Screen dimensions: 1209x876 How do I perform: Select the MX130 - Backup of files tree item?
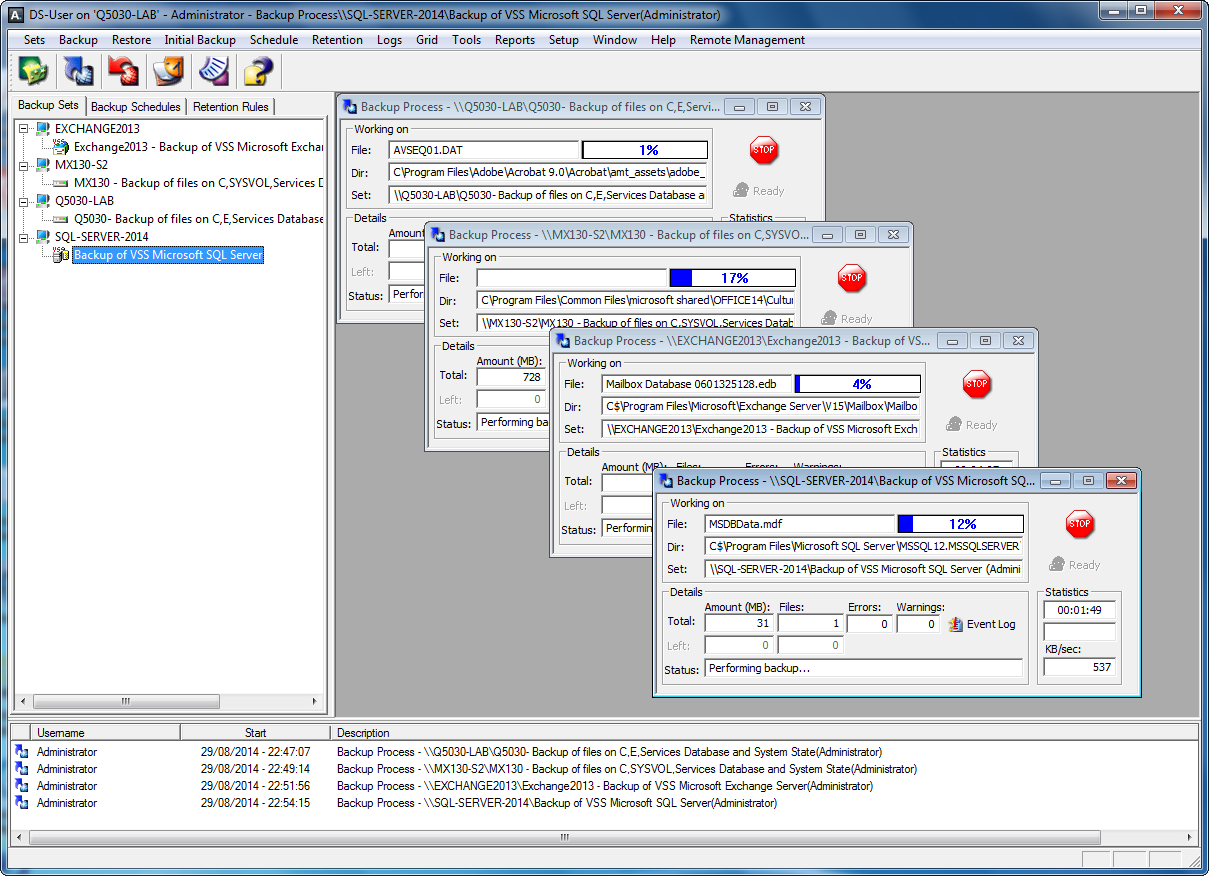click(198, 183)
